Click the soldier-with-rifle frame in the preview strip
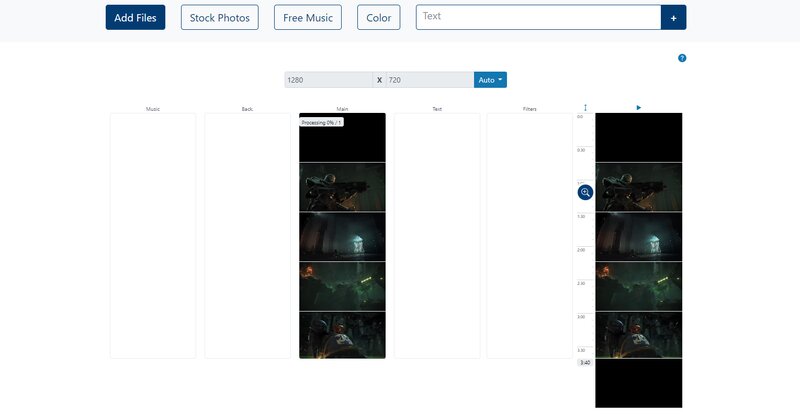Image resolution: width=800 pixels, height=414 pixels. click(x=639, y=187)
